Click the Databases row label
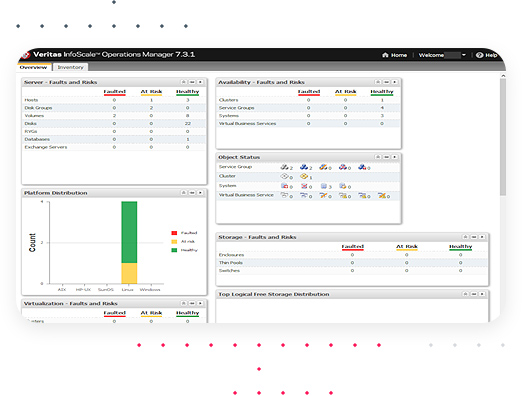The image size is (522, 396). coord(37,139)
